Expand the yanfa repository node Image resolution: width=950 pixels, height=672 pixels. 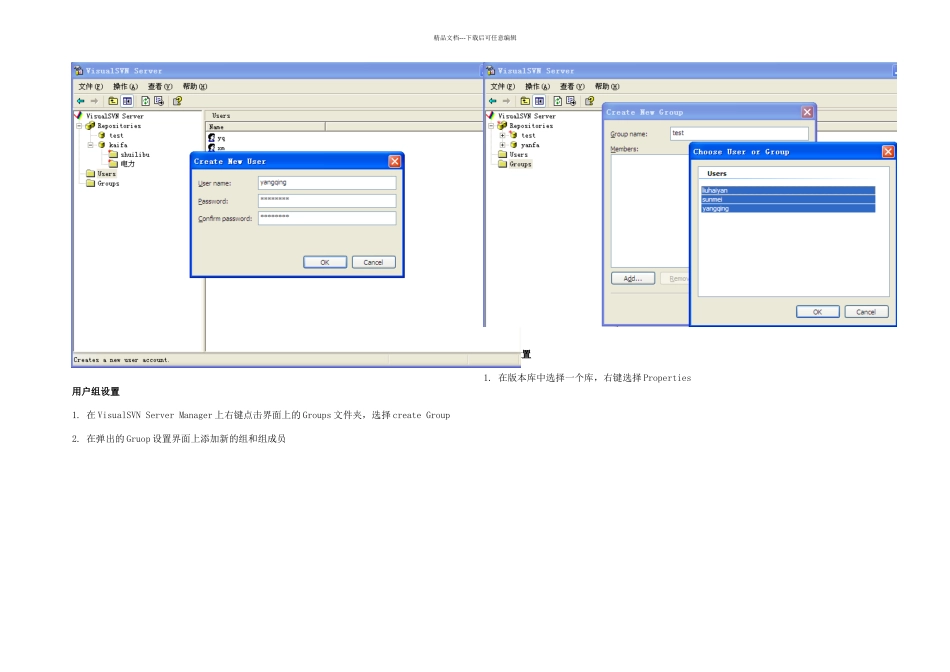click(x=502, y=145)
